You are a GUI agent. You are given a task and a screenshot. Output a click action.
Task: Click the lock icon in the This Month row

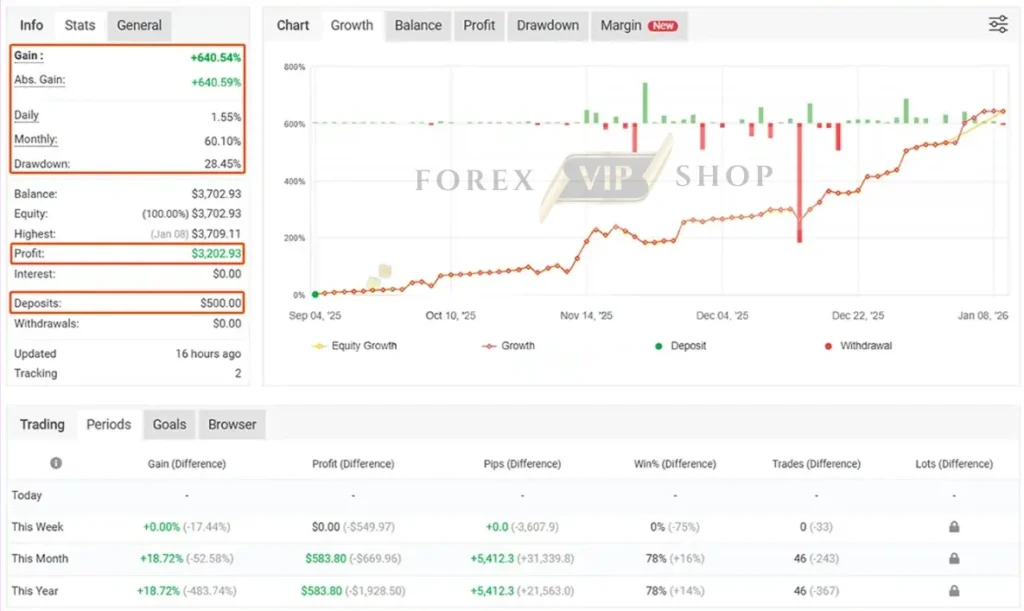tap(954, 558)
